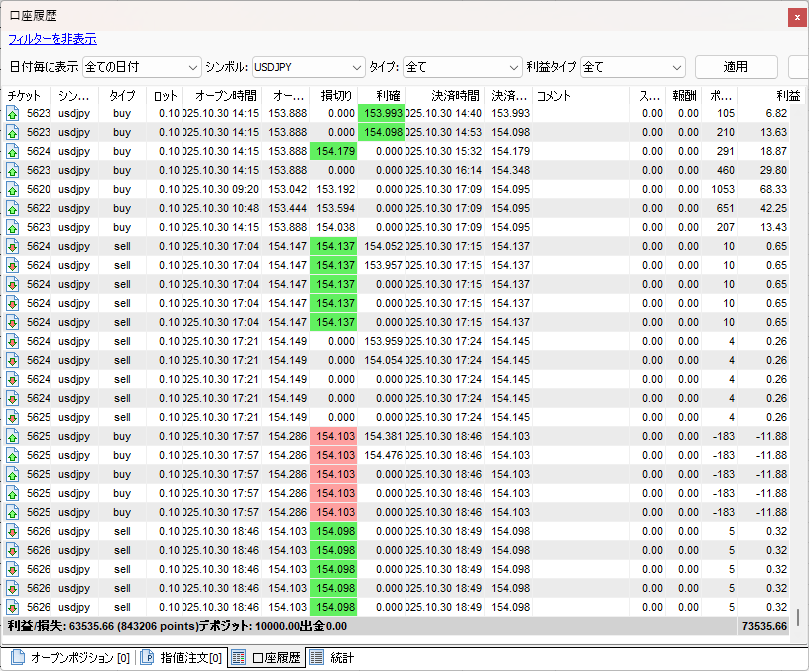Click the buy icon on the 42.25 profit row
The height and width of the screenshot is (671, 809).
[x=13, y=208]
